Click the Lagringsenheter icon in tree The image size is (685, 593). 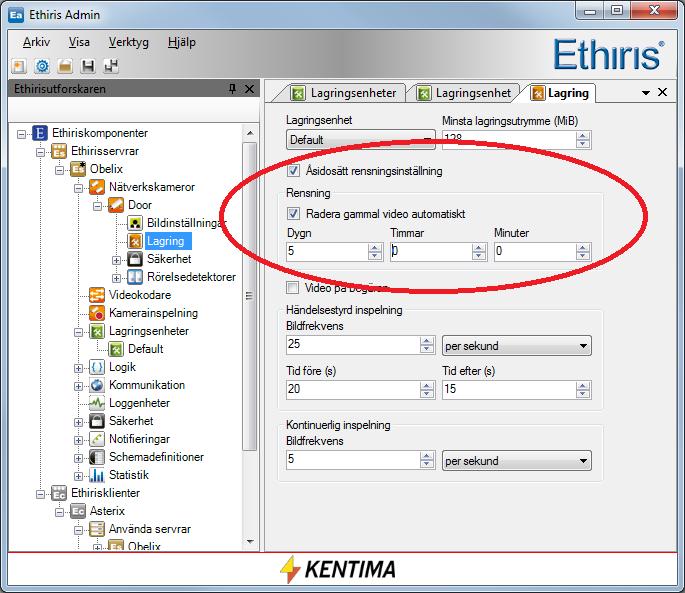coord(97,331)
